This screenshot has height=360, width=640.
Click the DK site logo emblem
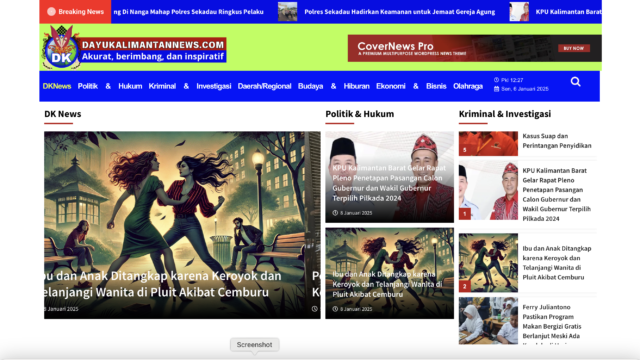[61, 48]
